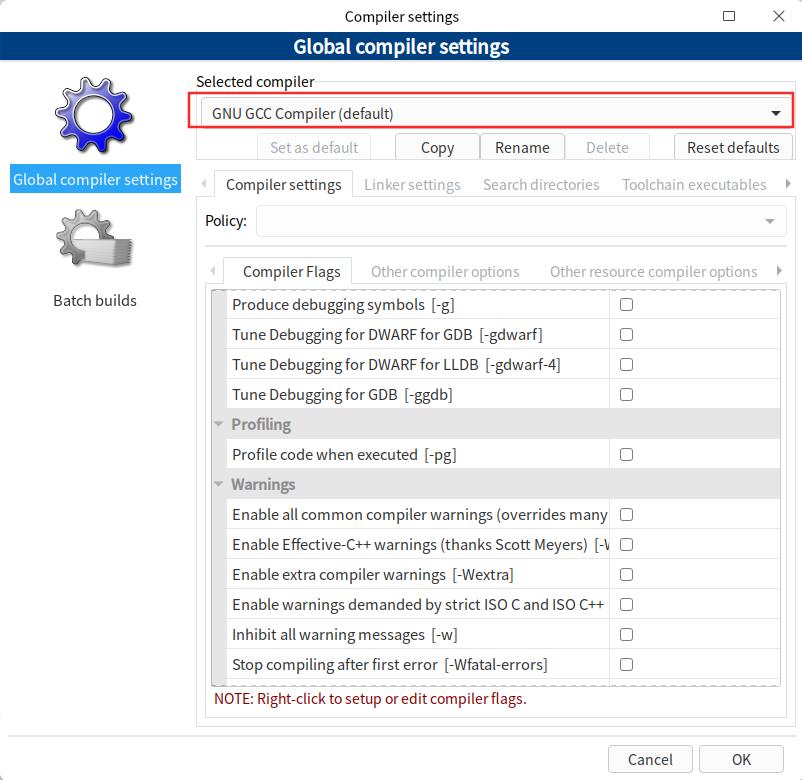Viewport: 802px width, 780px height.
Task: Check Enable Effective-C++ warnings option
Action: pyautogui.click(x=626, y=545)
